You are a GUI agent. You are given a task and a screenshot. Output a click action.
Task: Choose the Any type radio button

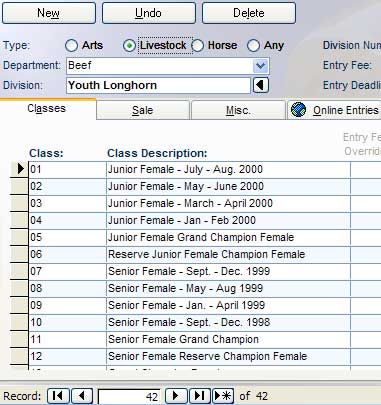pos(253,46)
